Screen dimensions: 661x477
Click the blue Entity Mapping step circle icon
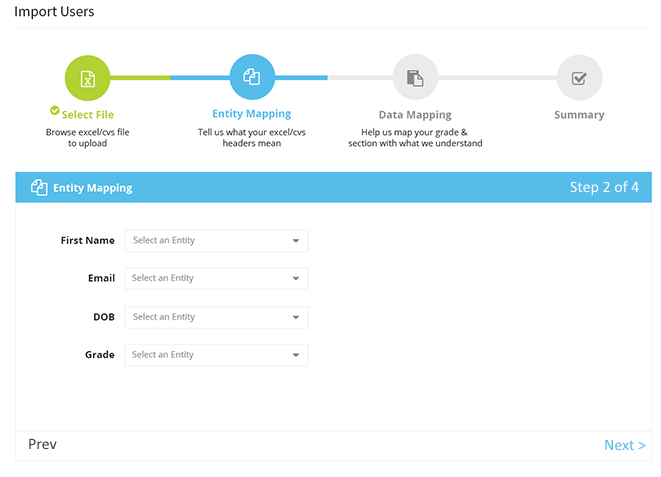click(252, 77)
